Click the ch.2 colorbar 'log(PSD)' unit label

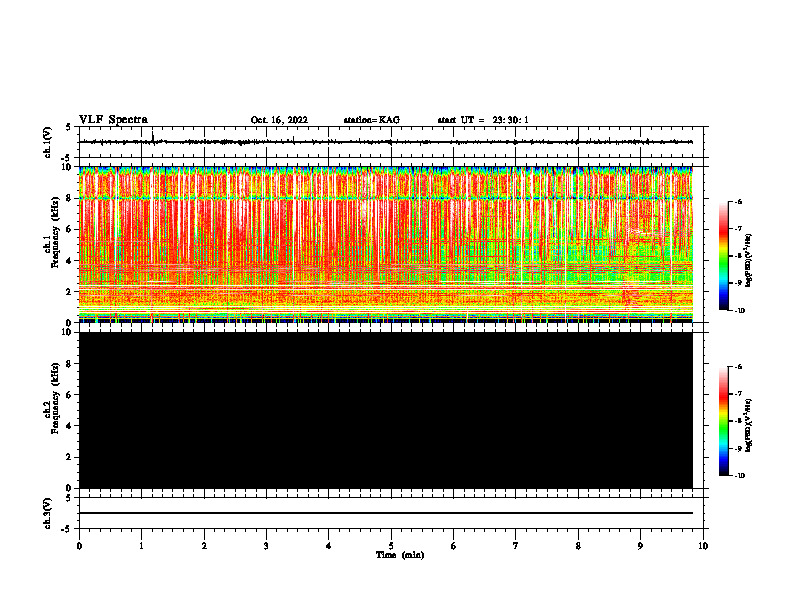(748, 425)
